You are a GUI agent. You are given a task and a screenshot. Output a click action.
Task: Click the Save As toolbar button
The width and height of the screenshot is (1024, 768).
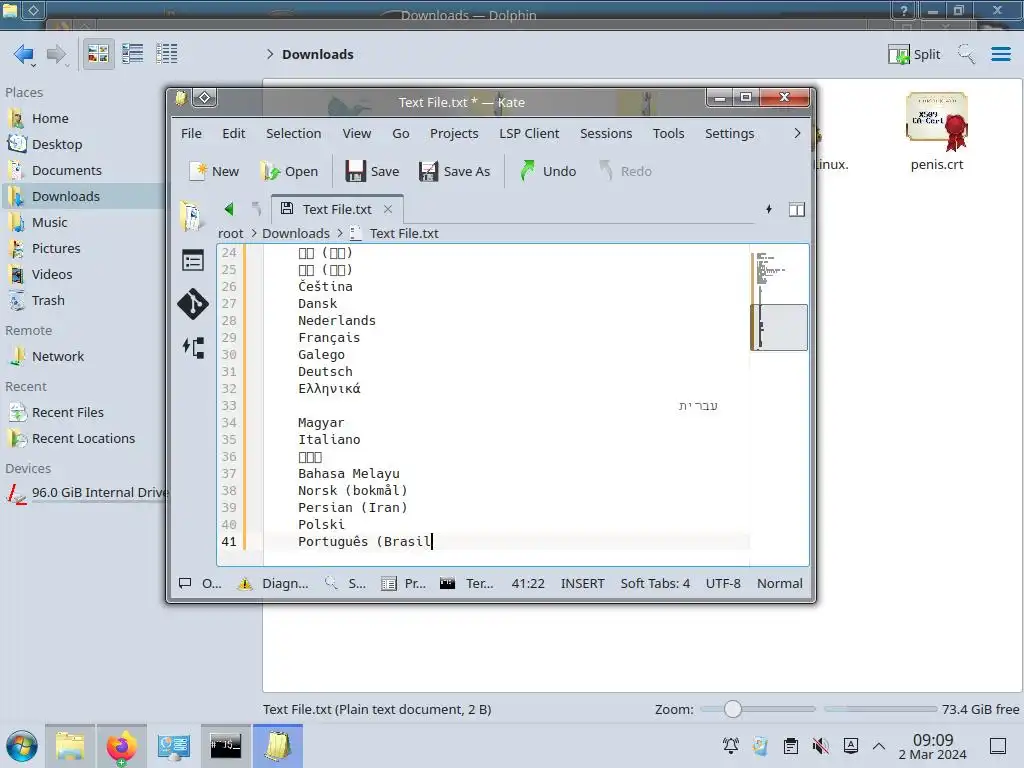(455, 171)
